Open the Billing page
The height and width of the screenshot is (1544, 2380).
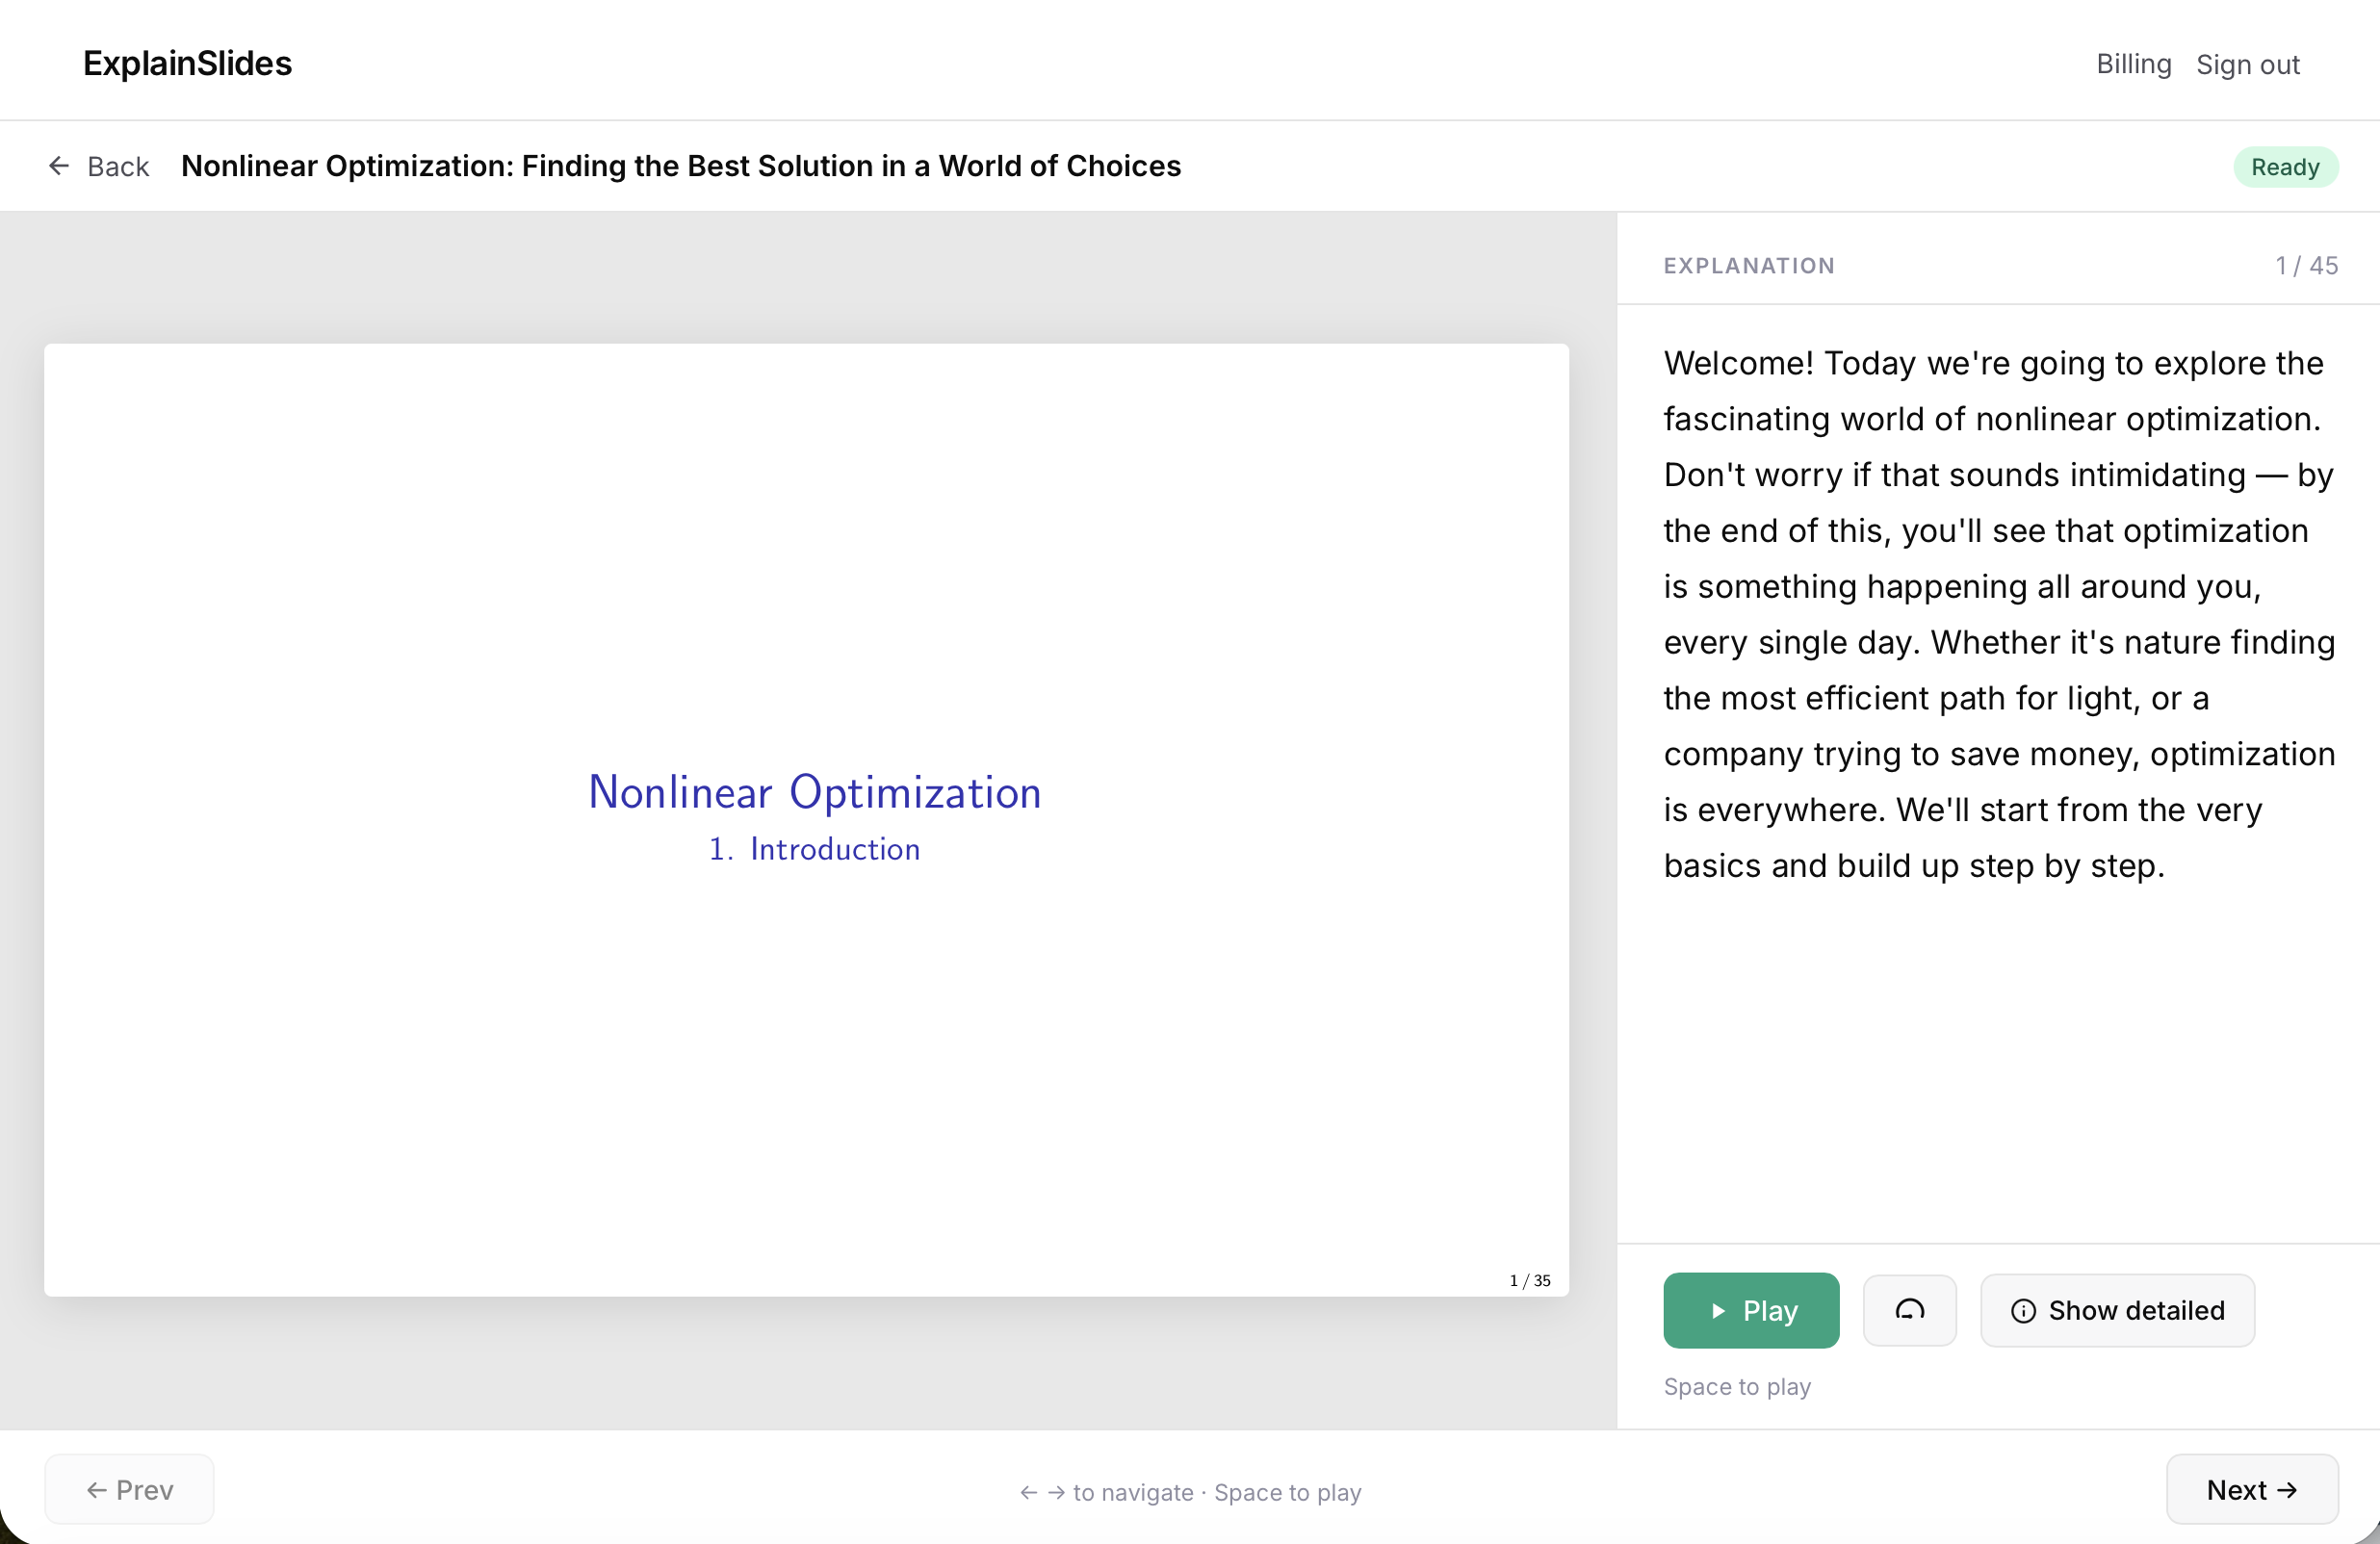2133,63
